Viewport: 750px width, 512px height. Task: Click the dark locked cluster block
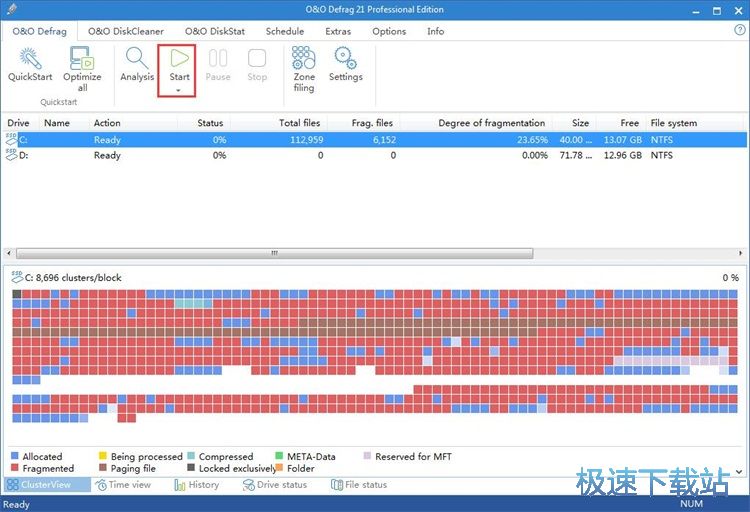(17, 294)
